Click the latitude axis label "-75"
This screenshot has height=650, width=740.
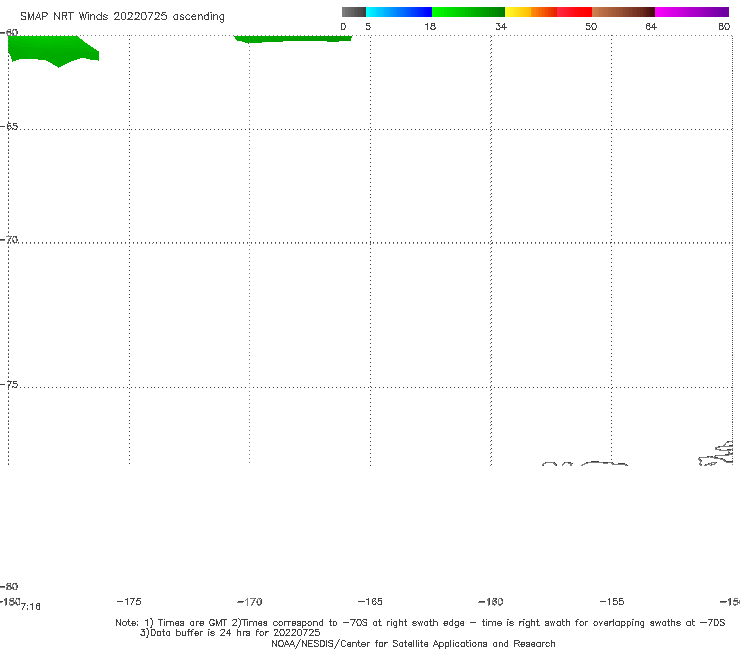tap(9, 385)
